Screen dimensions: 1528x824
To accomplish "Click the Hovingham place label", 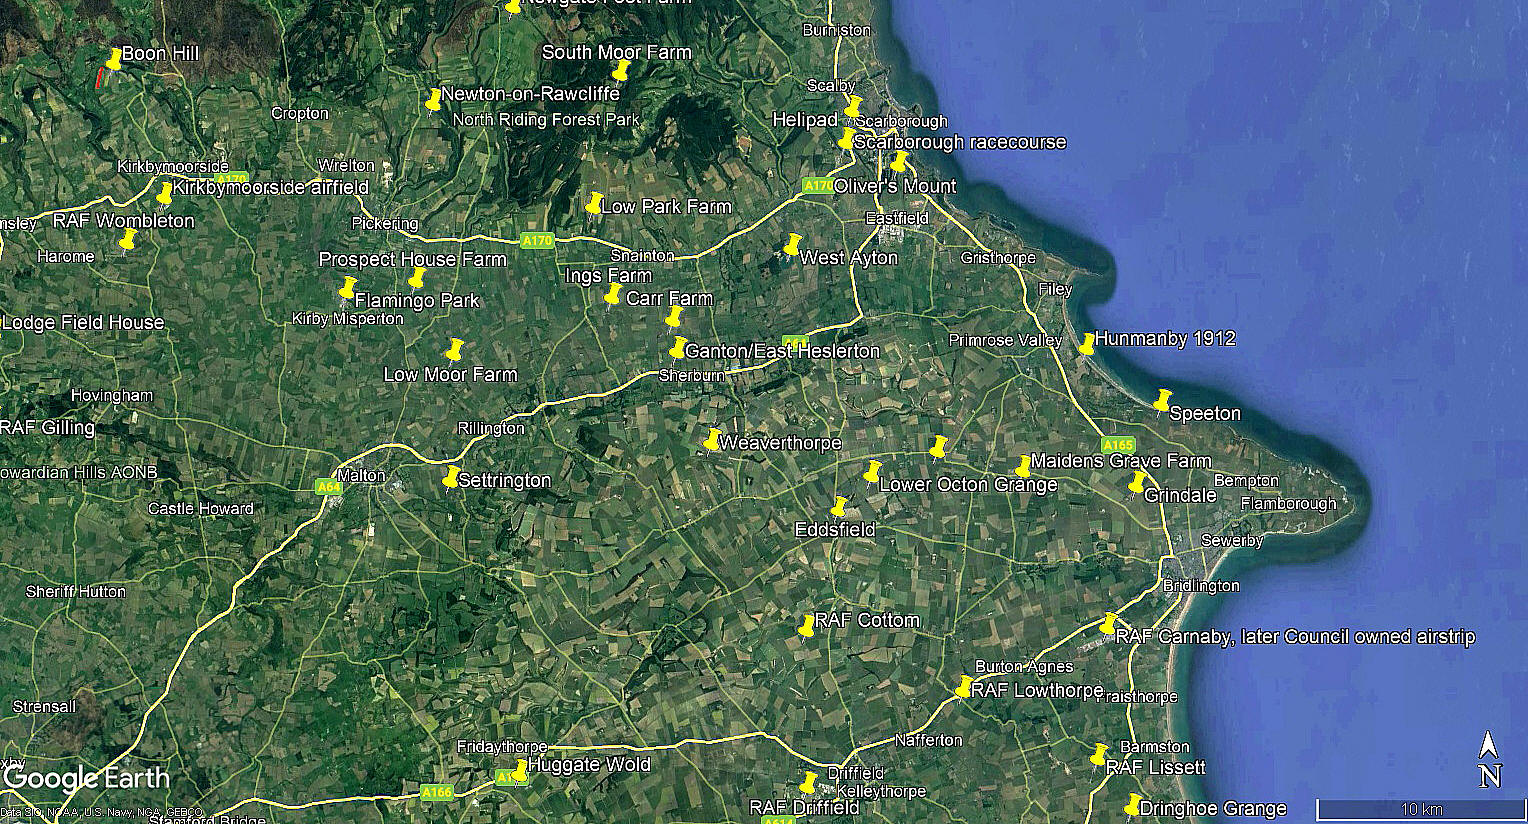I will [112, 395].
